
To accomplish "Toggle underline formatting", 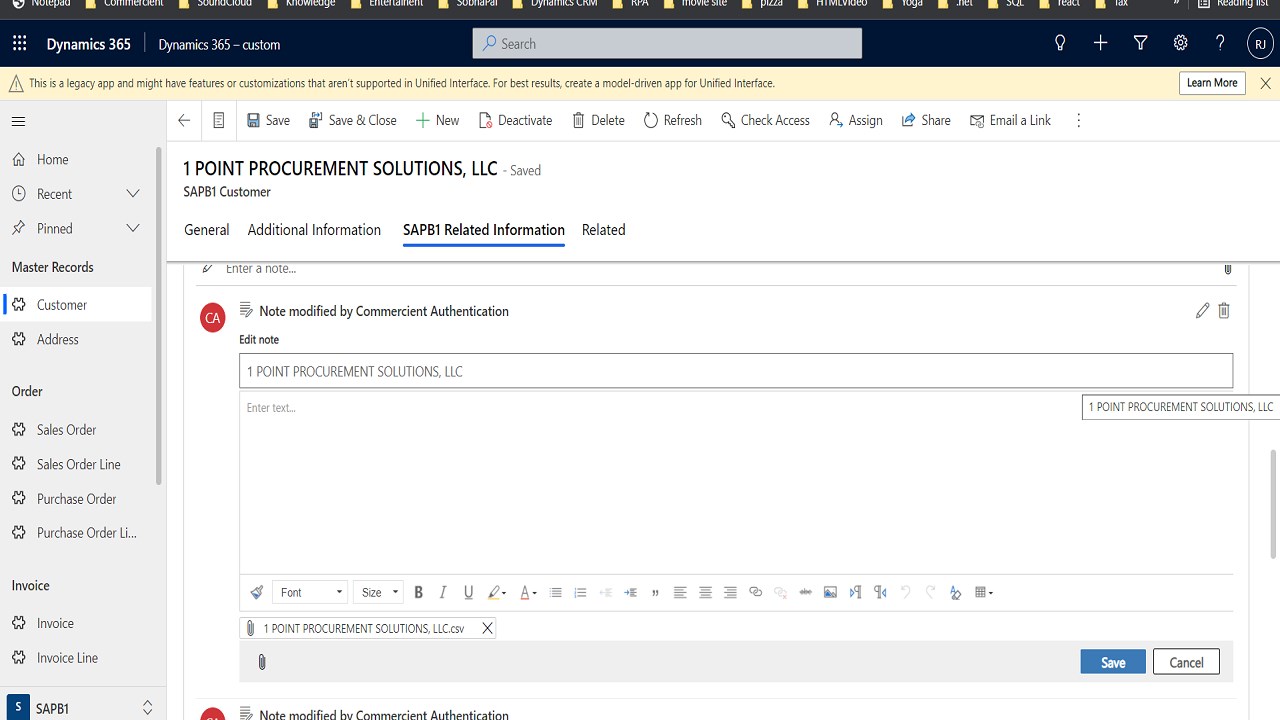I will coord(468,592).
